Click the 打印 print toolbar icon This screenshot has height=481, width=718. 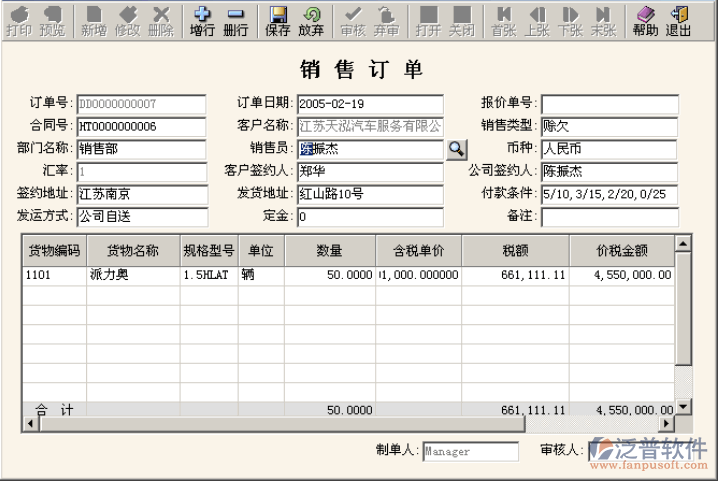click(18, 20)
